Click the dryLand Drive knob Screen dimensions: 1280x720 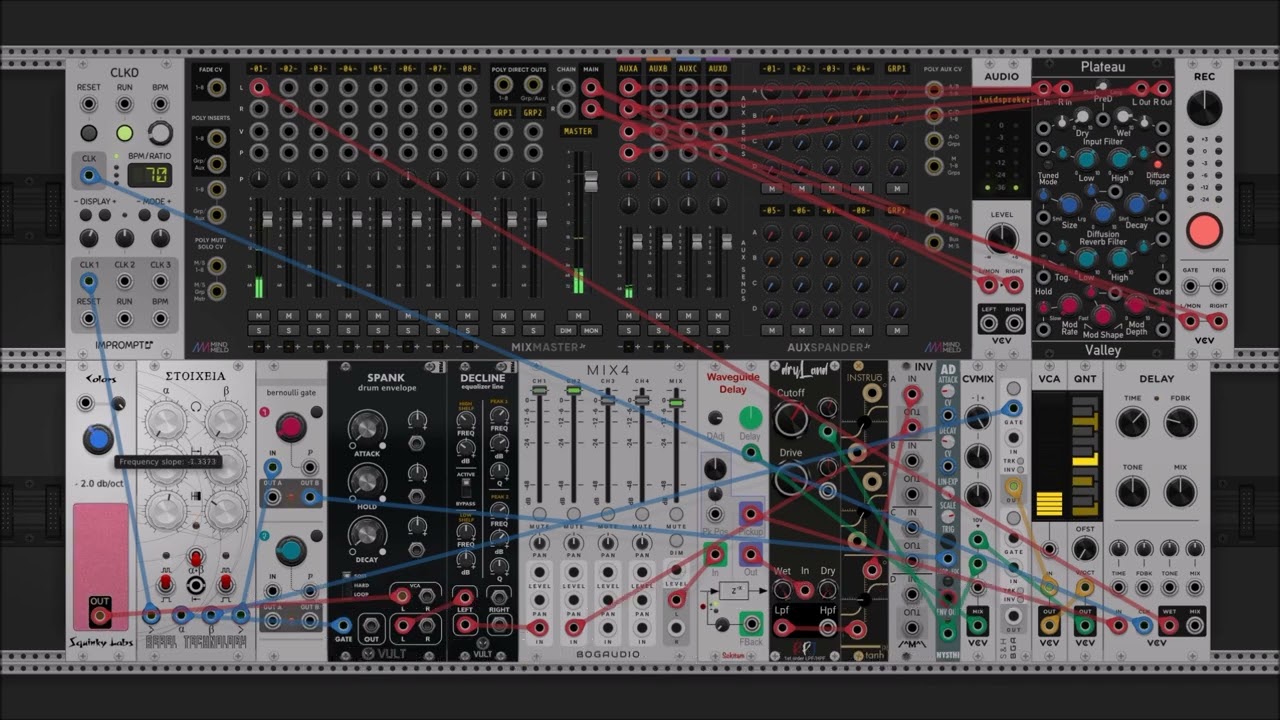[x=791, y=480]
